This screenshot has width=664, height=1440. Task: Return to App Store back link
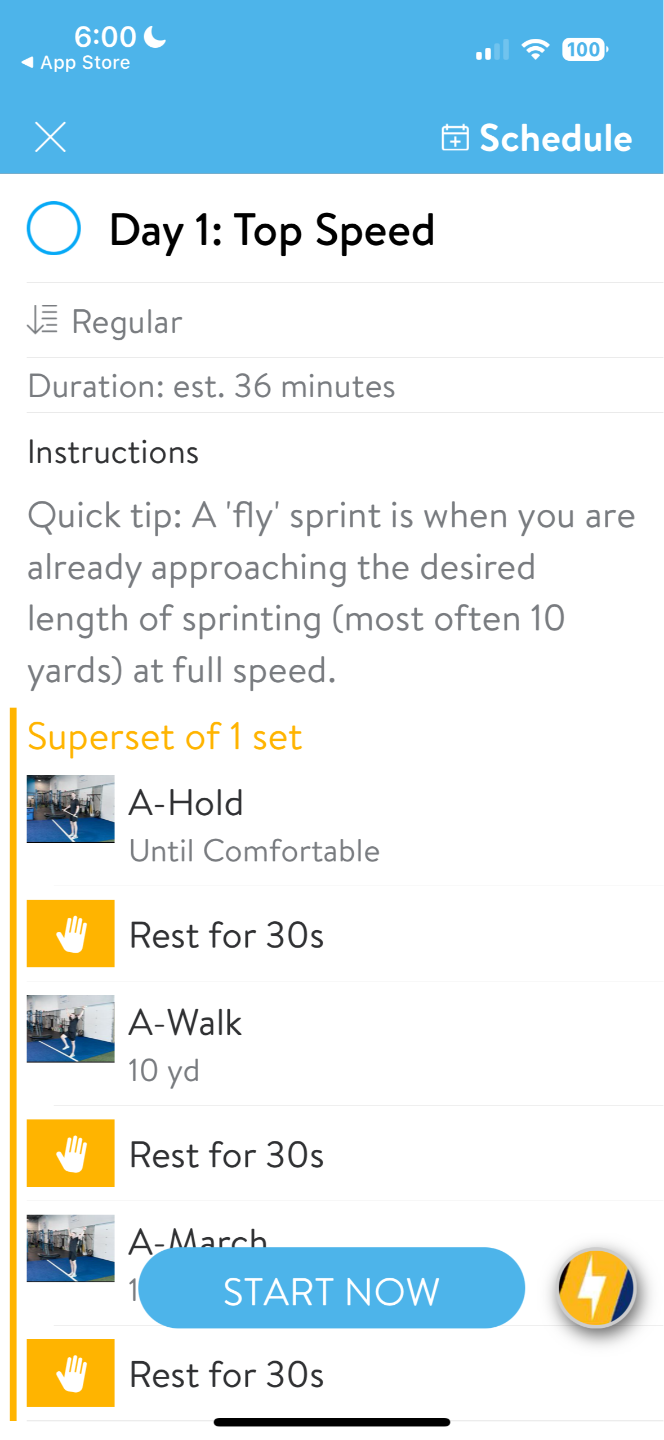point(76,63)
